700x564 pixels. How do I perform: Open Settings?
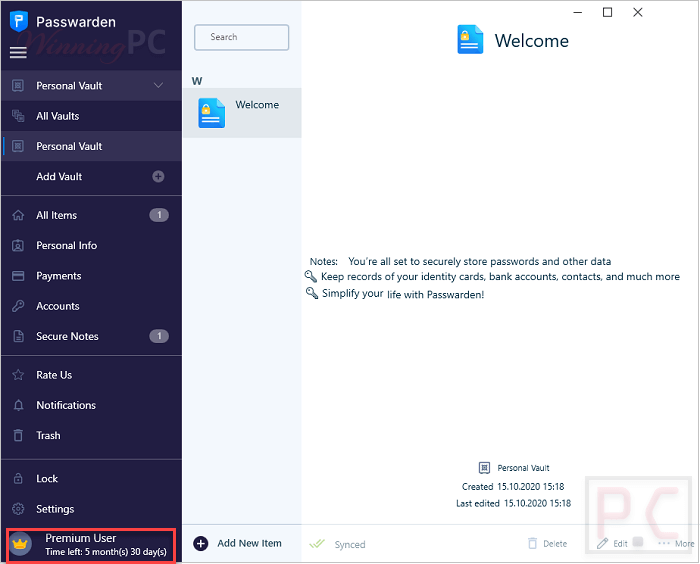(91, 509)
